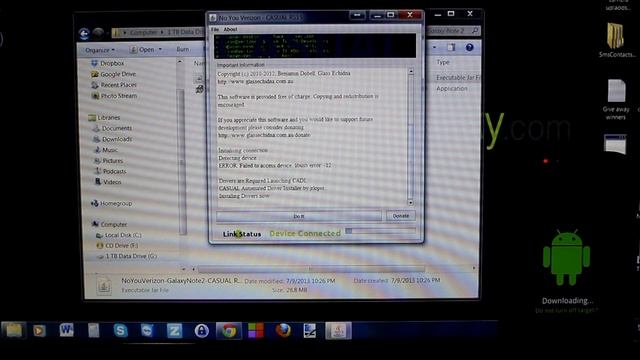Toggle the Explorer preview pane icon
Viewport: 640px width, 360px height.
click(x=451, y=47)
